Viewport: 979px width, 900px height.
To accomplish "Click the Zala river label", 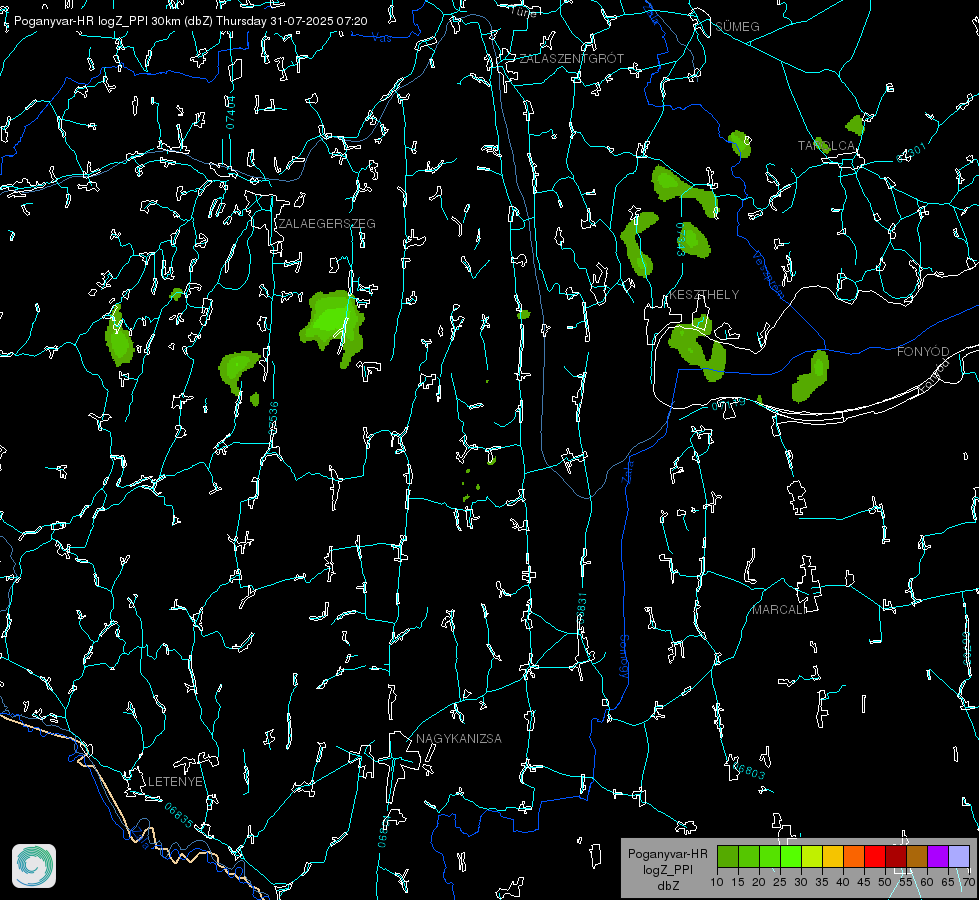I will coord(628,471).
